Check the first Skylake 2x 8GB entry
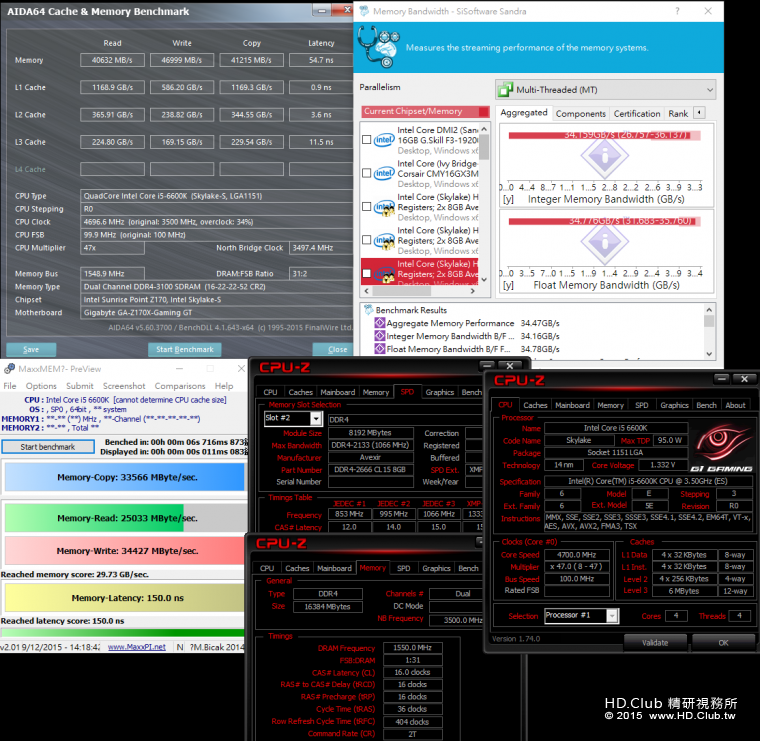Image resolution: width=760 pixels, height=741 pixels. click(367, 206)
